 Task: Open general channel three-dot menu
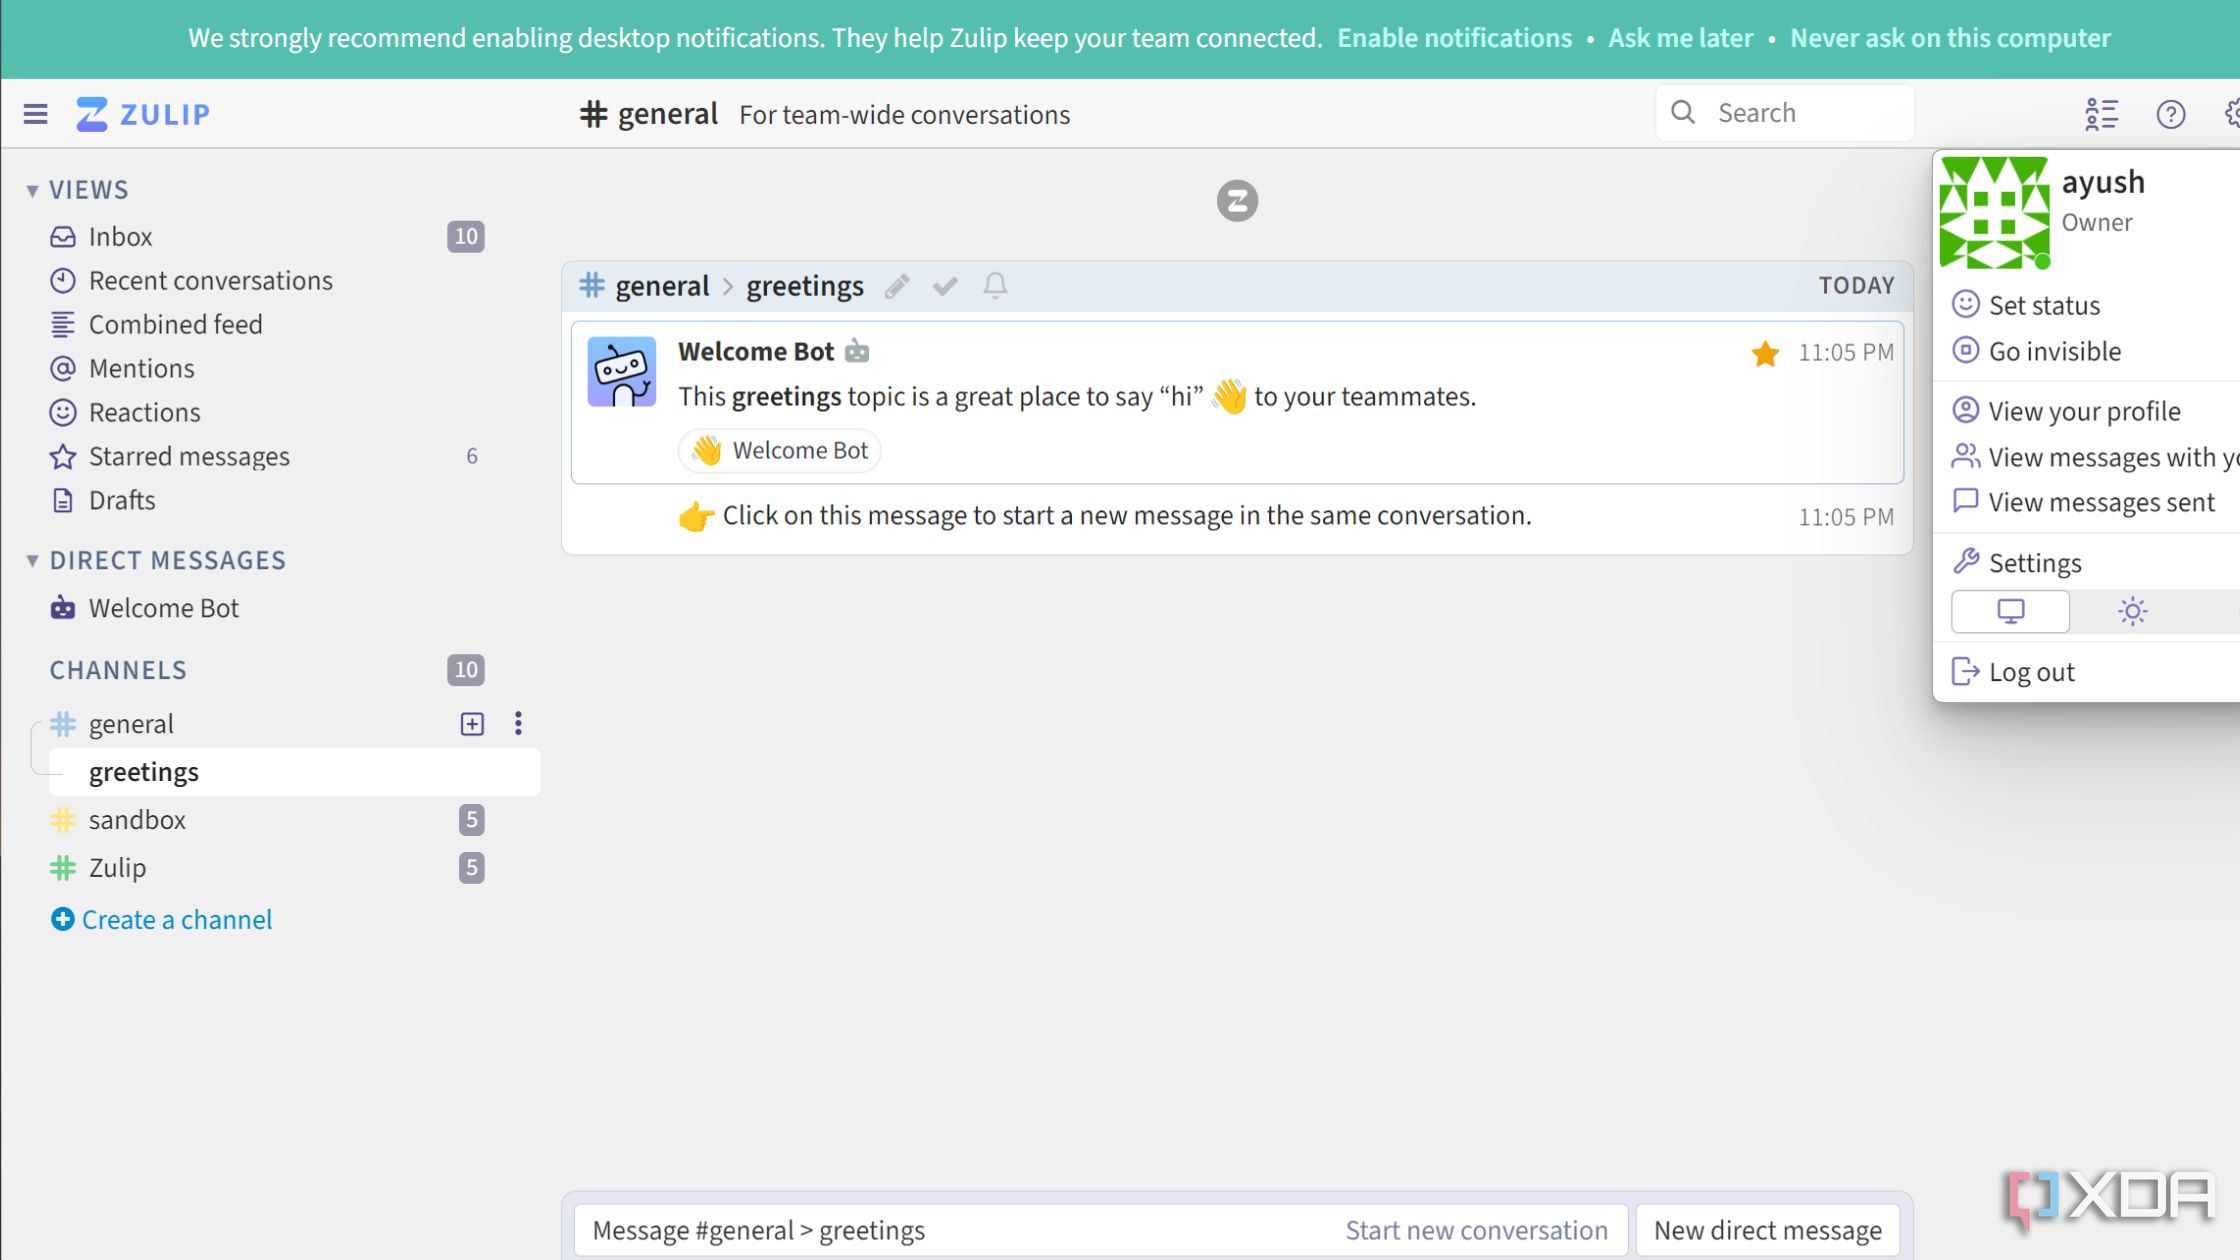(518, 724)
